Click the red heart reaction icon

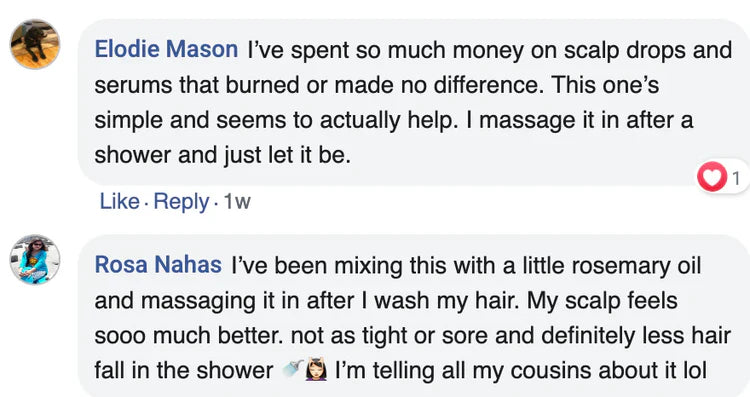click(x=712, y=177)
